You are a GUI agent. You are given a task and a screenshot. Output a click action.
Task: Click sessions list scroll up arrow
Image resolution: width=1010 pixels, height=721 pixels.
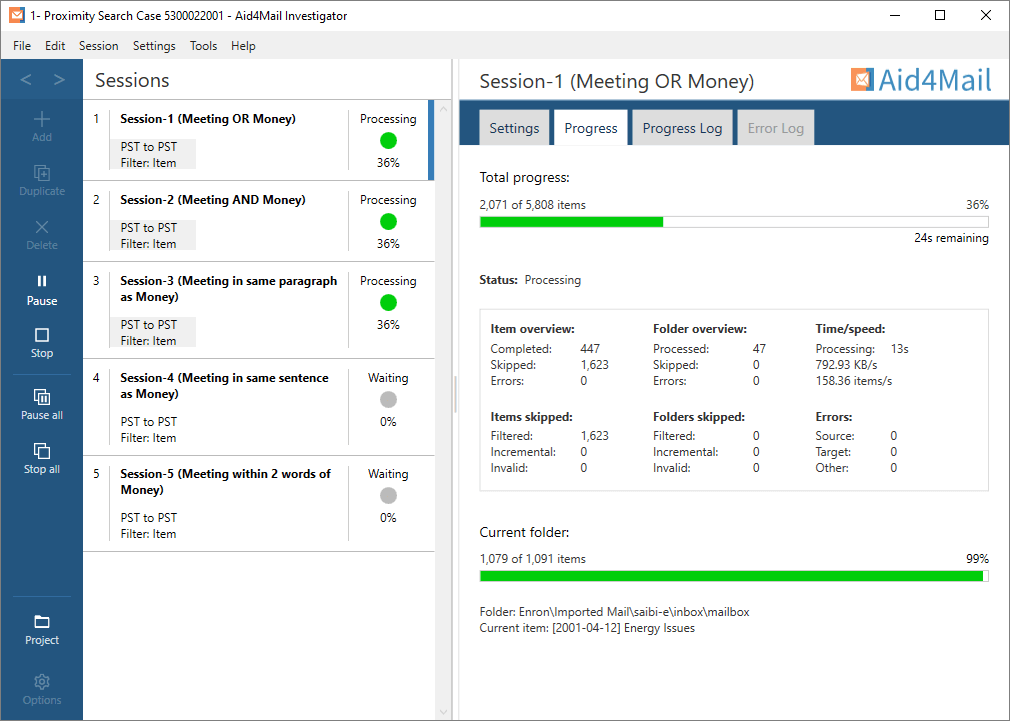click(443, 109)
